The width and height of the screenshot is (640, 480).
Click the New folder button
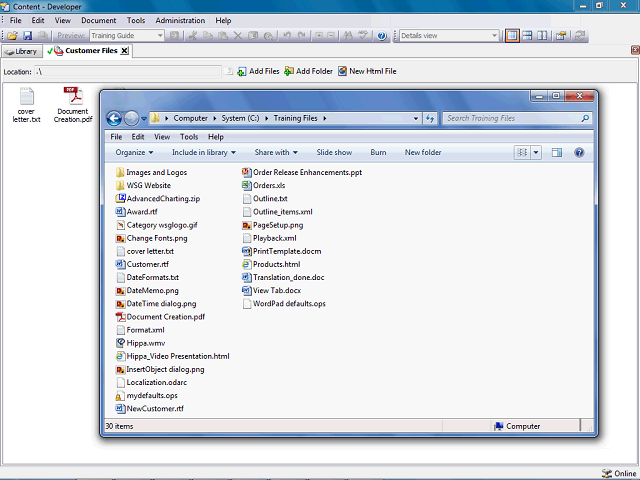click(423, 153)
